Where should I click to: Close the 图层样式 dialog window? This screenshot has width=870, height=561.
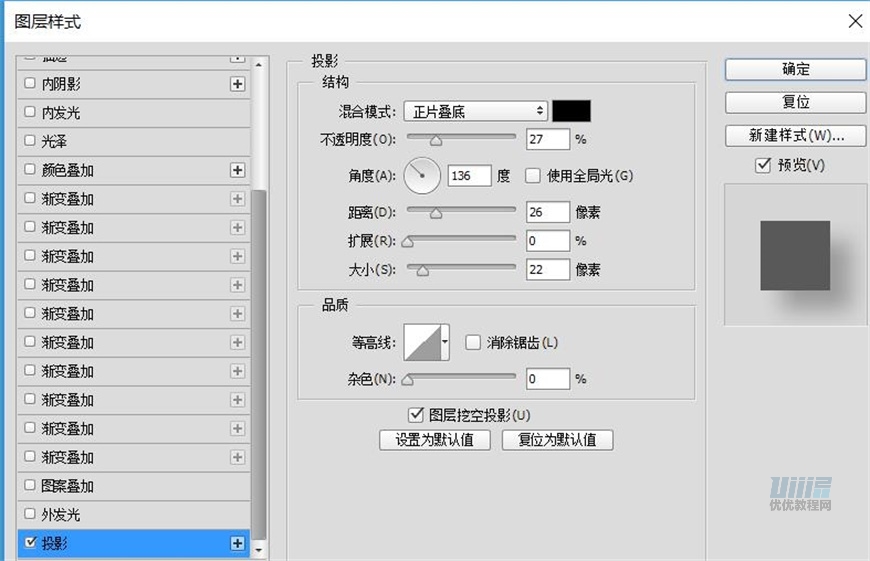coord(854,20)
